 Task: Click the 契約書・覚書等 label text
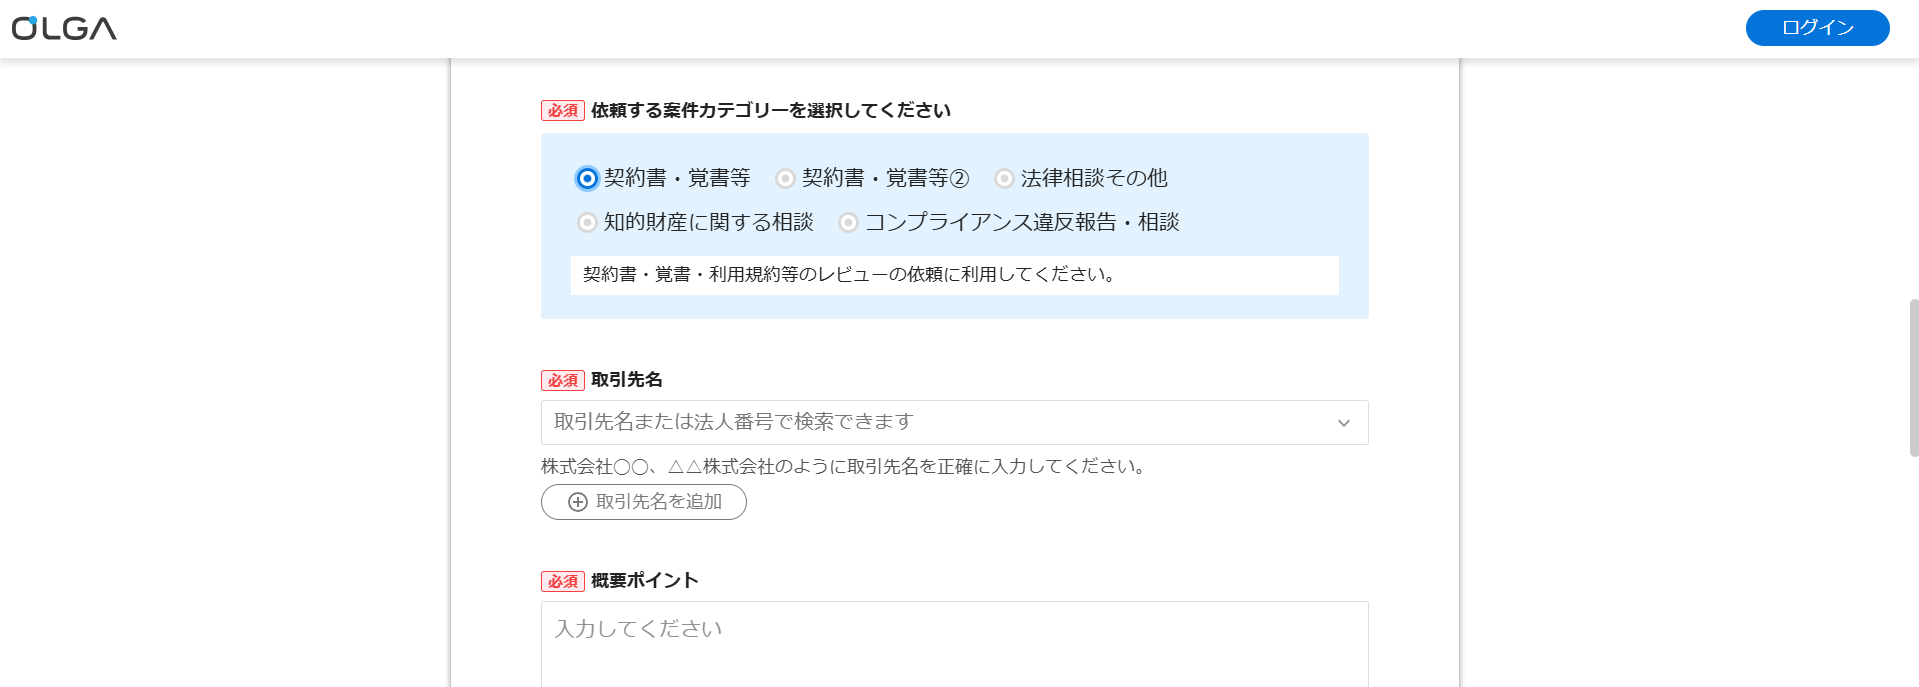coord(677,178)
